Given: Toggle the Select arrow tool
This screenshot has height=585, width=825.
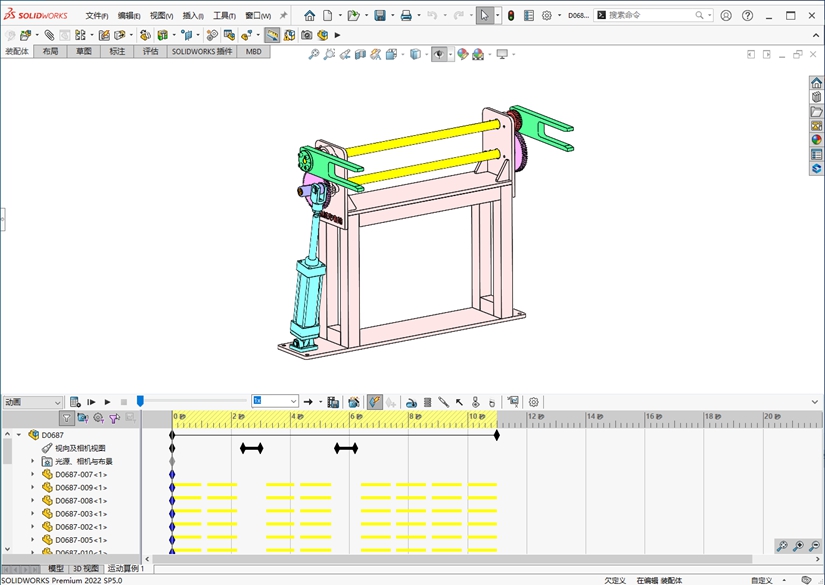Looking at the screenshot, I should pyautogui.click(x=485, y=15).
